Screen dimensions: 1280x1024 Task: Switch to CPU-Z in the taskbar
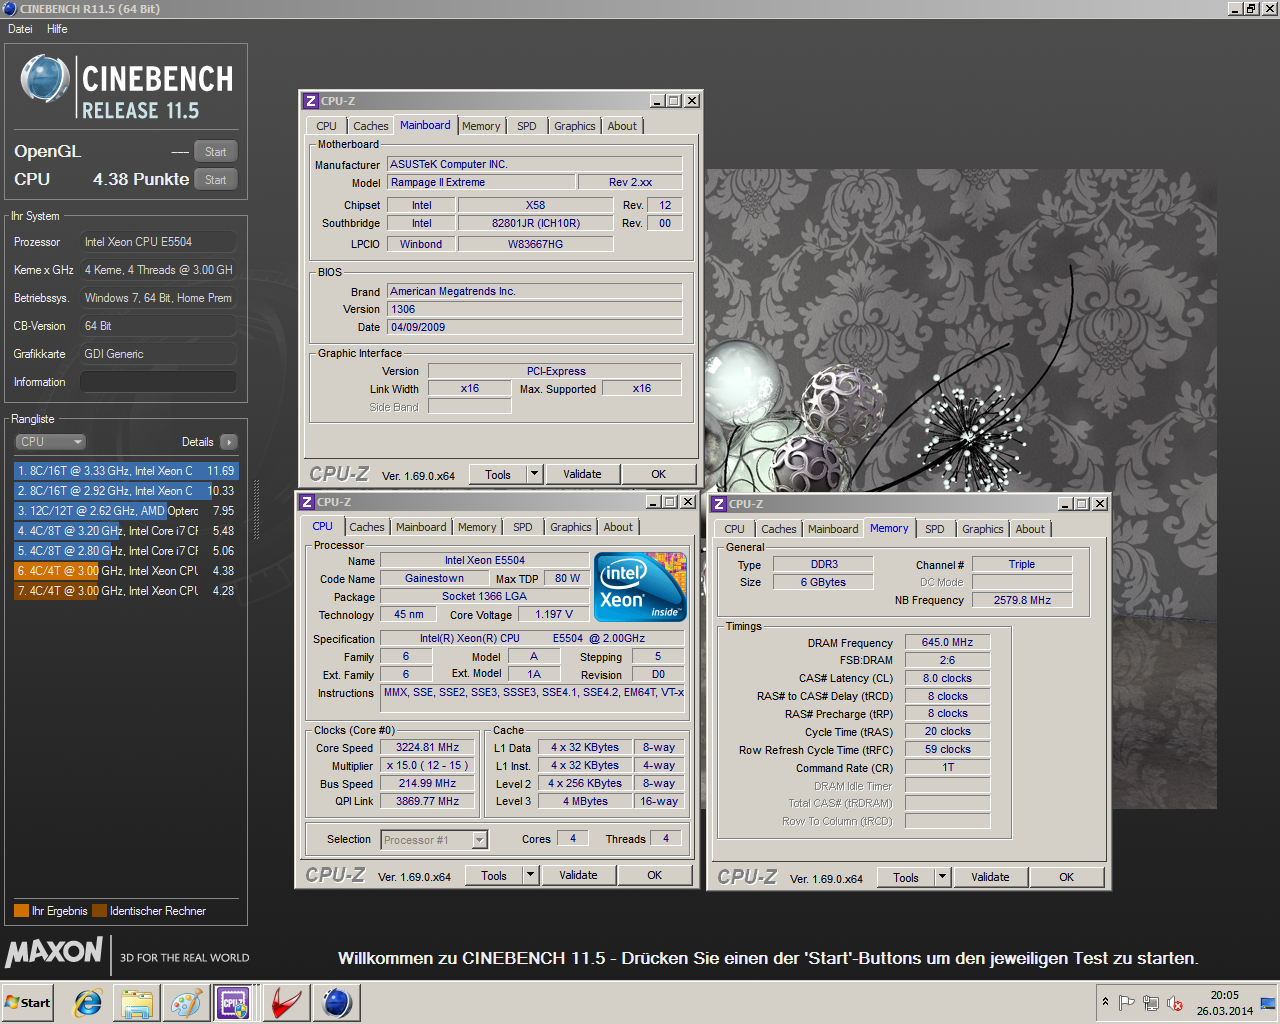point(234,1003)
